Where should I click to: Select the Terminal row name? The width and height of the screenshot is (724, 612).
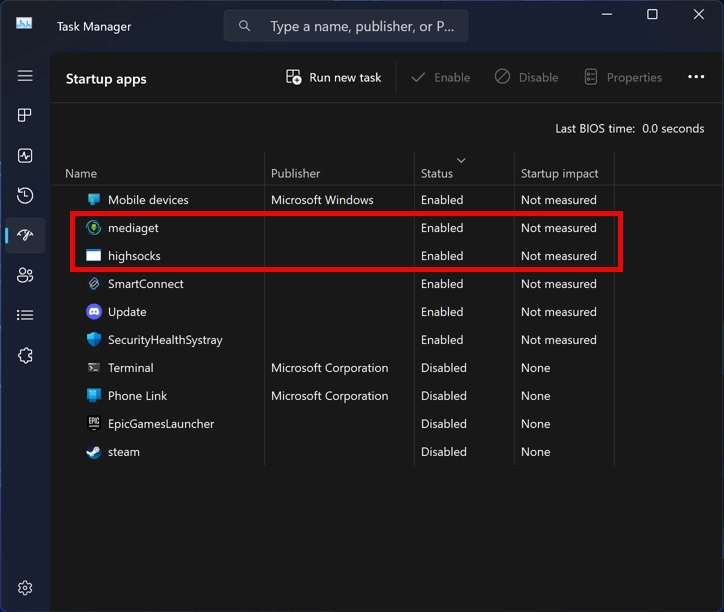131,368
